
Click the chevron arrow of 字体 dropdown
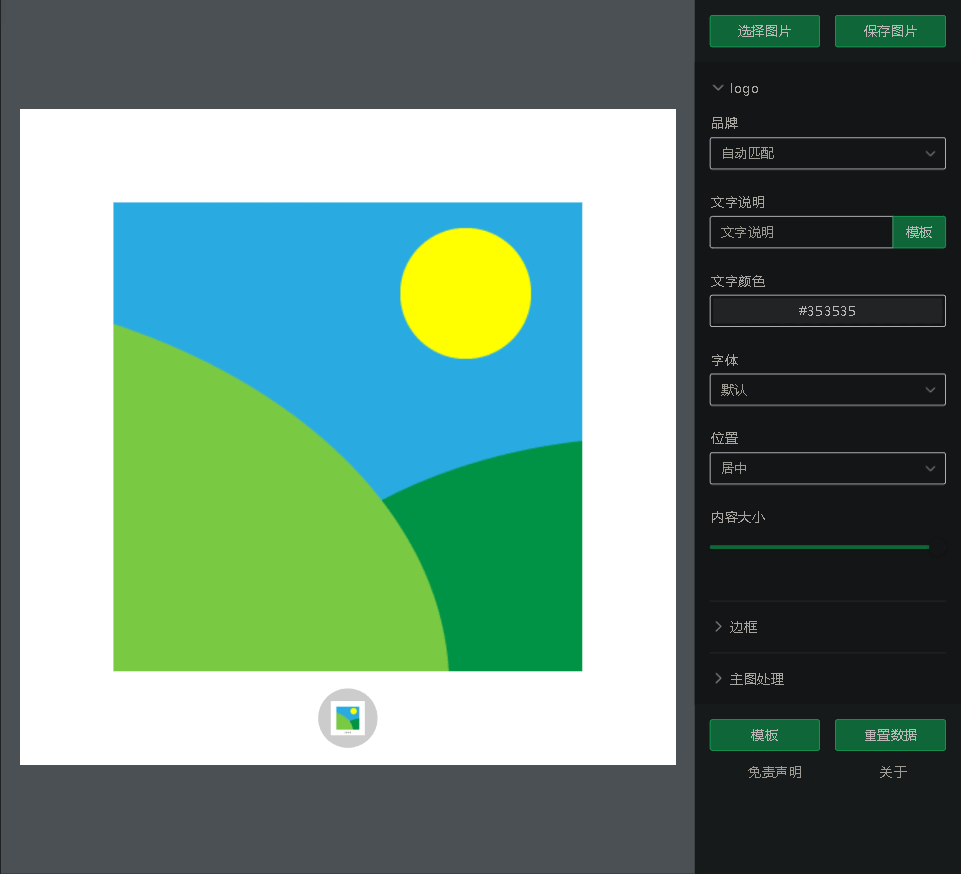[930, 390]
